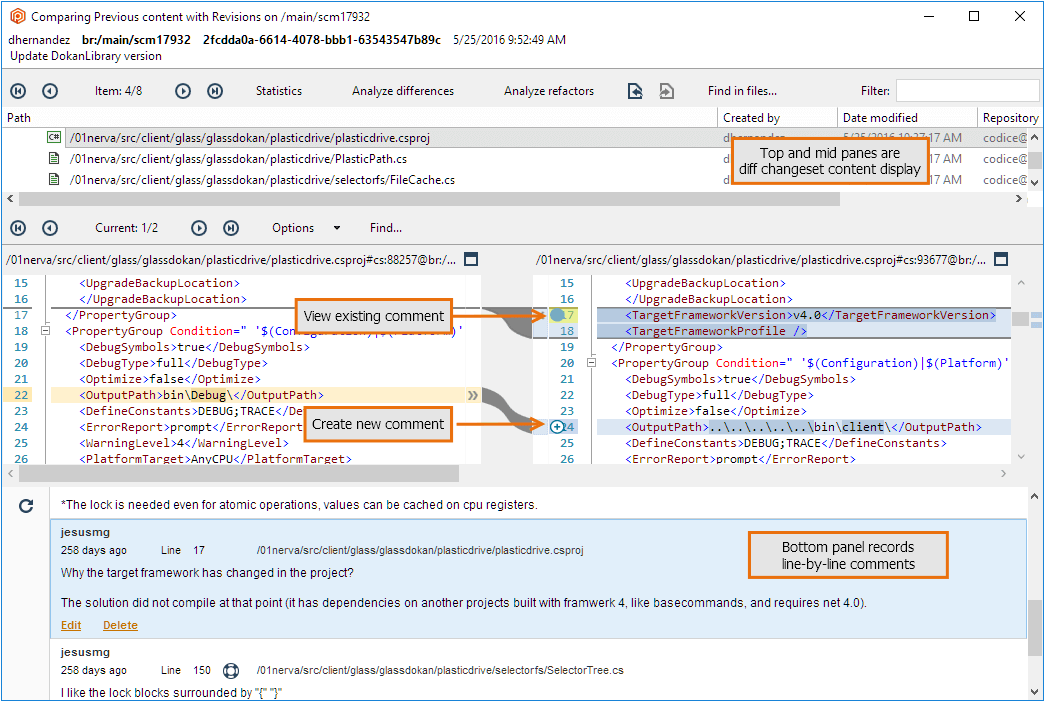View existing comment bubble on line 17

tap(557, 315)
